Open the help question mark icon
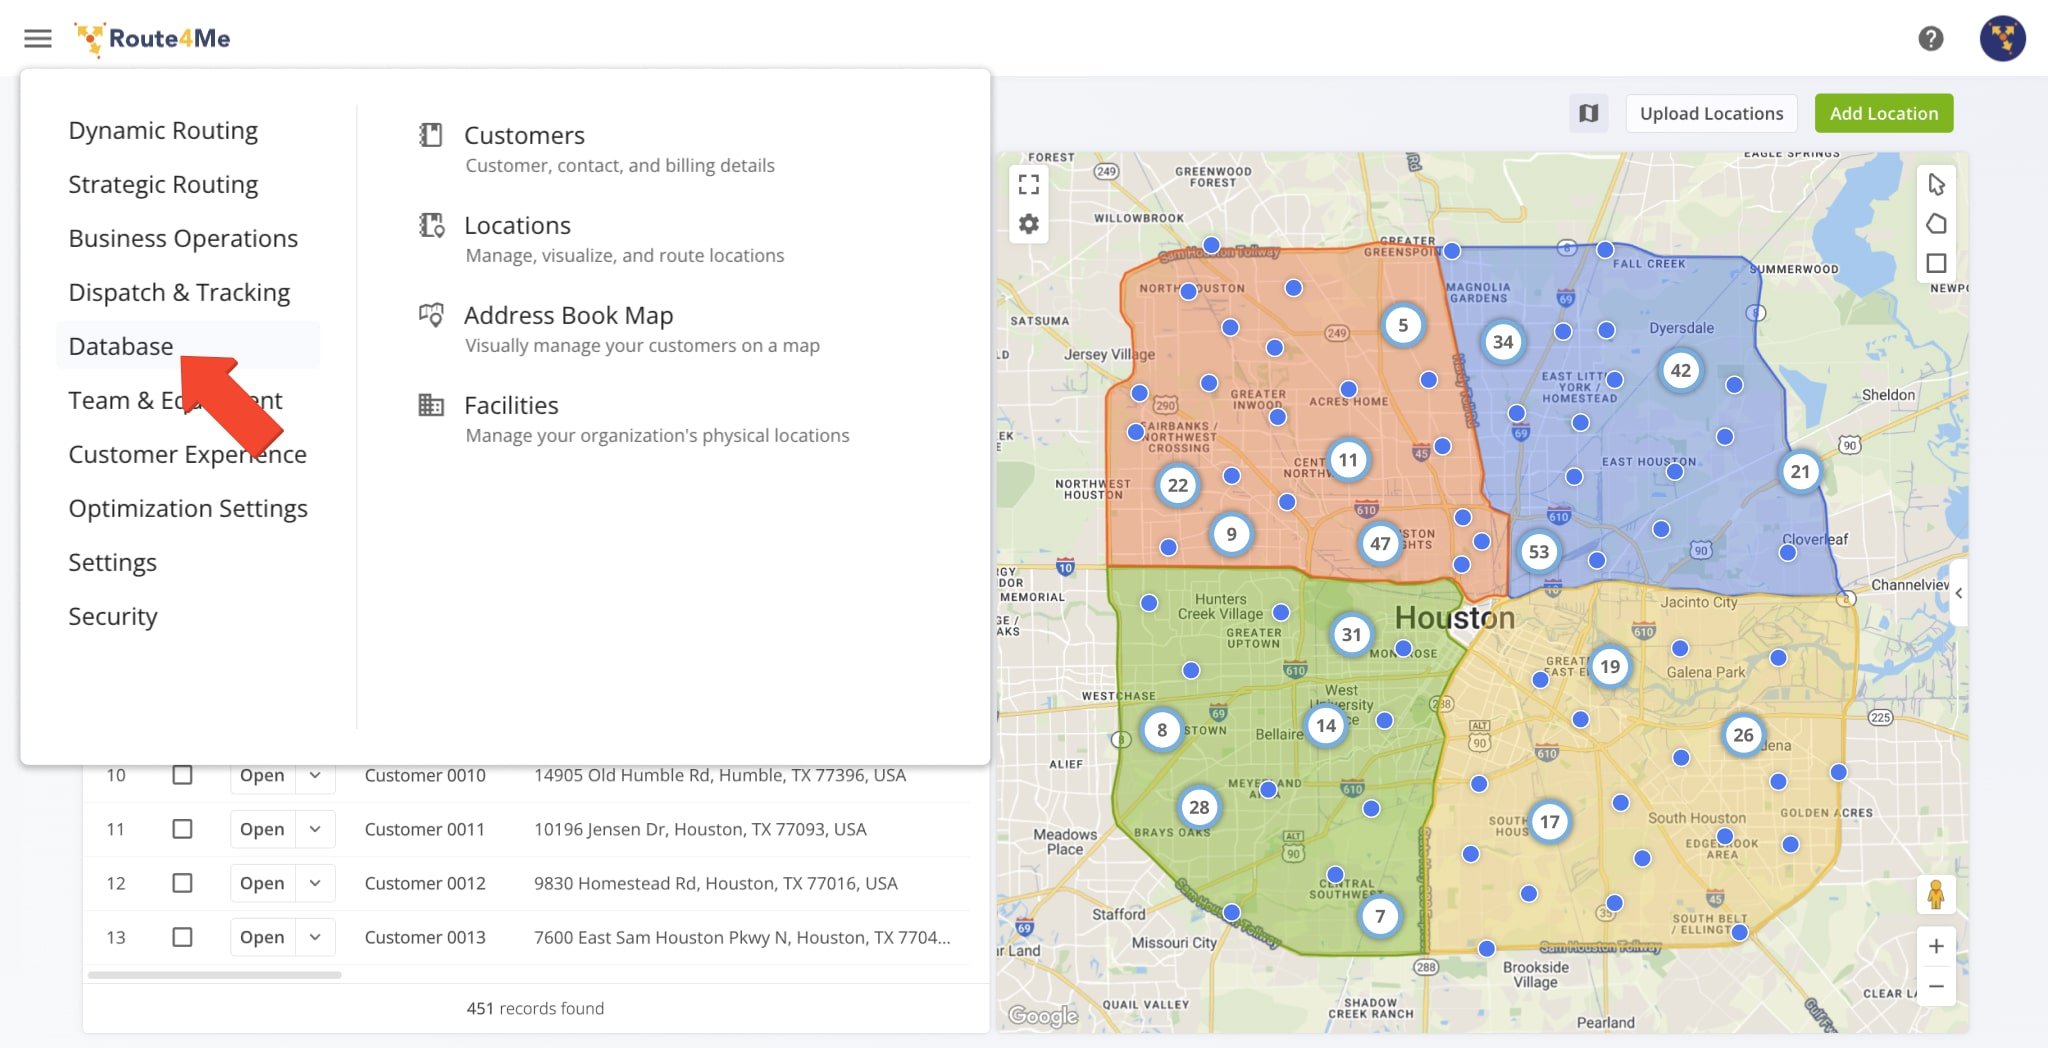Screen dimensions: 2048x1048 click(x=1932, y=38)
